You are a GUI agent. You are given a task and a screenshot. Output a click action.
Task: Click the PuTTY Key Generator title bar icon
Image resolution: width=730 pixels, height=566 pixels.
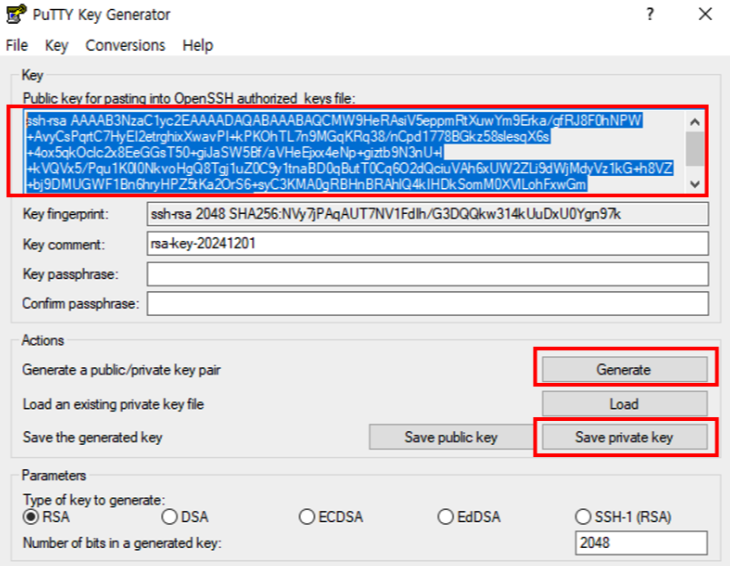click(x=15, y=14)
